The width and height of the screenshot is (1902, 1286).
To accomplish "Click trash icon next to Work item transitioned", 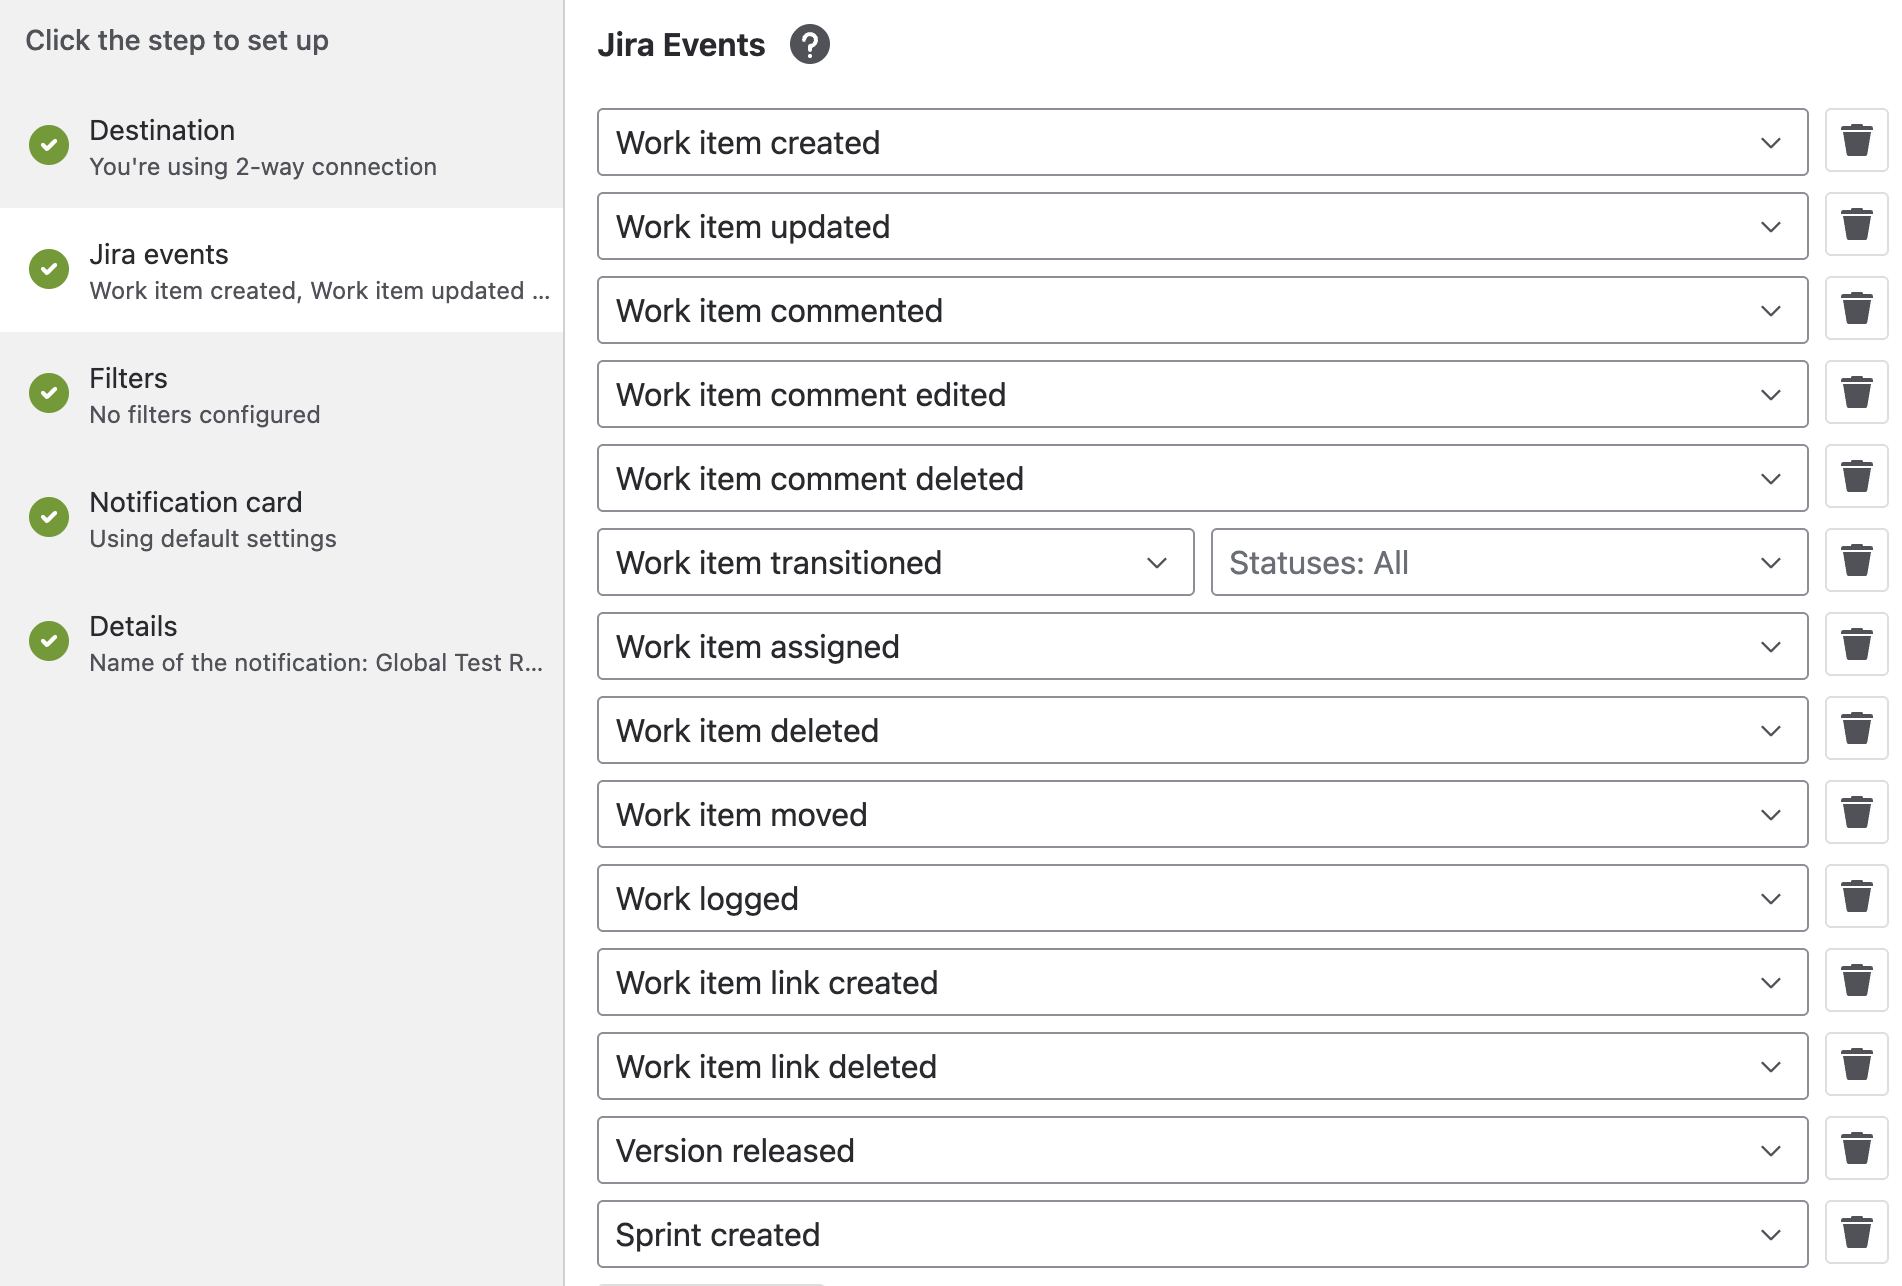I will 1857,562.
